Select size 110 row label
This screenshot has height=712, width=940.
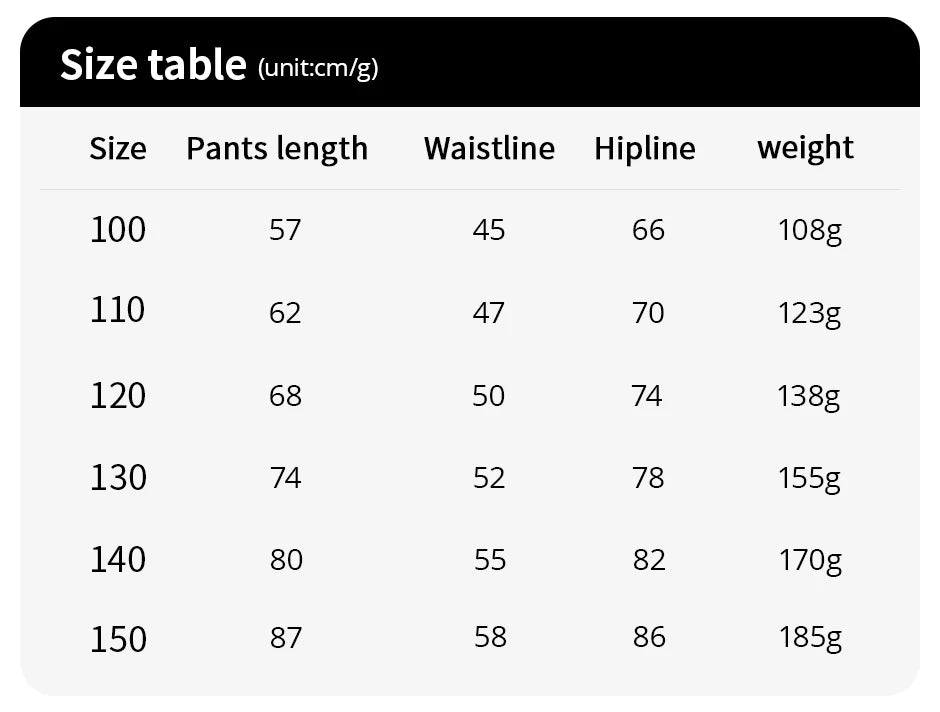tap(118, 311)
